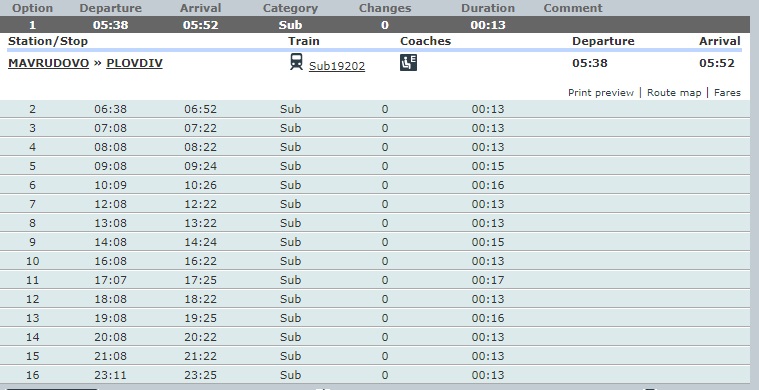Click the Duration column header
This screenshot has width=759, height=390.
(x=488, y=8)
